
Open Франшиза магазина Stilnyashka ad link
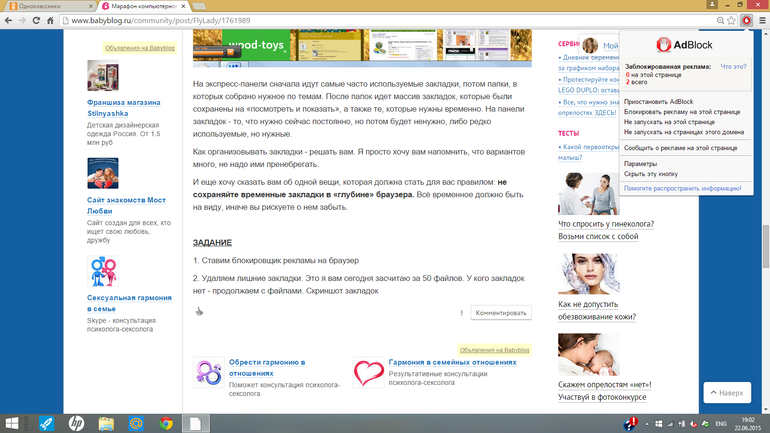pos(123,108)
